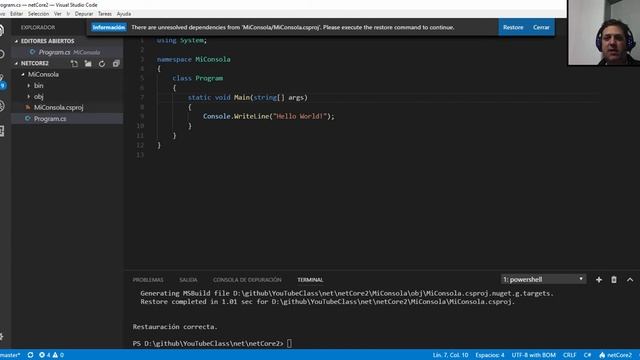
Task: Click Cerrar to dismiss the notification
Action: coord(541,27)
